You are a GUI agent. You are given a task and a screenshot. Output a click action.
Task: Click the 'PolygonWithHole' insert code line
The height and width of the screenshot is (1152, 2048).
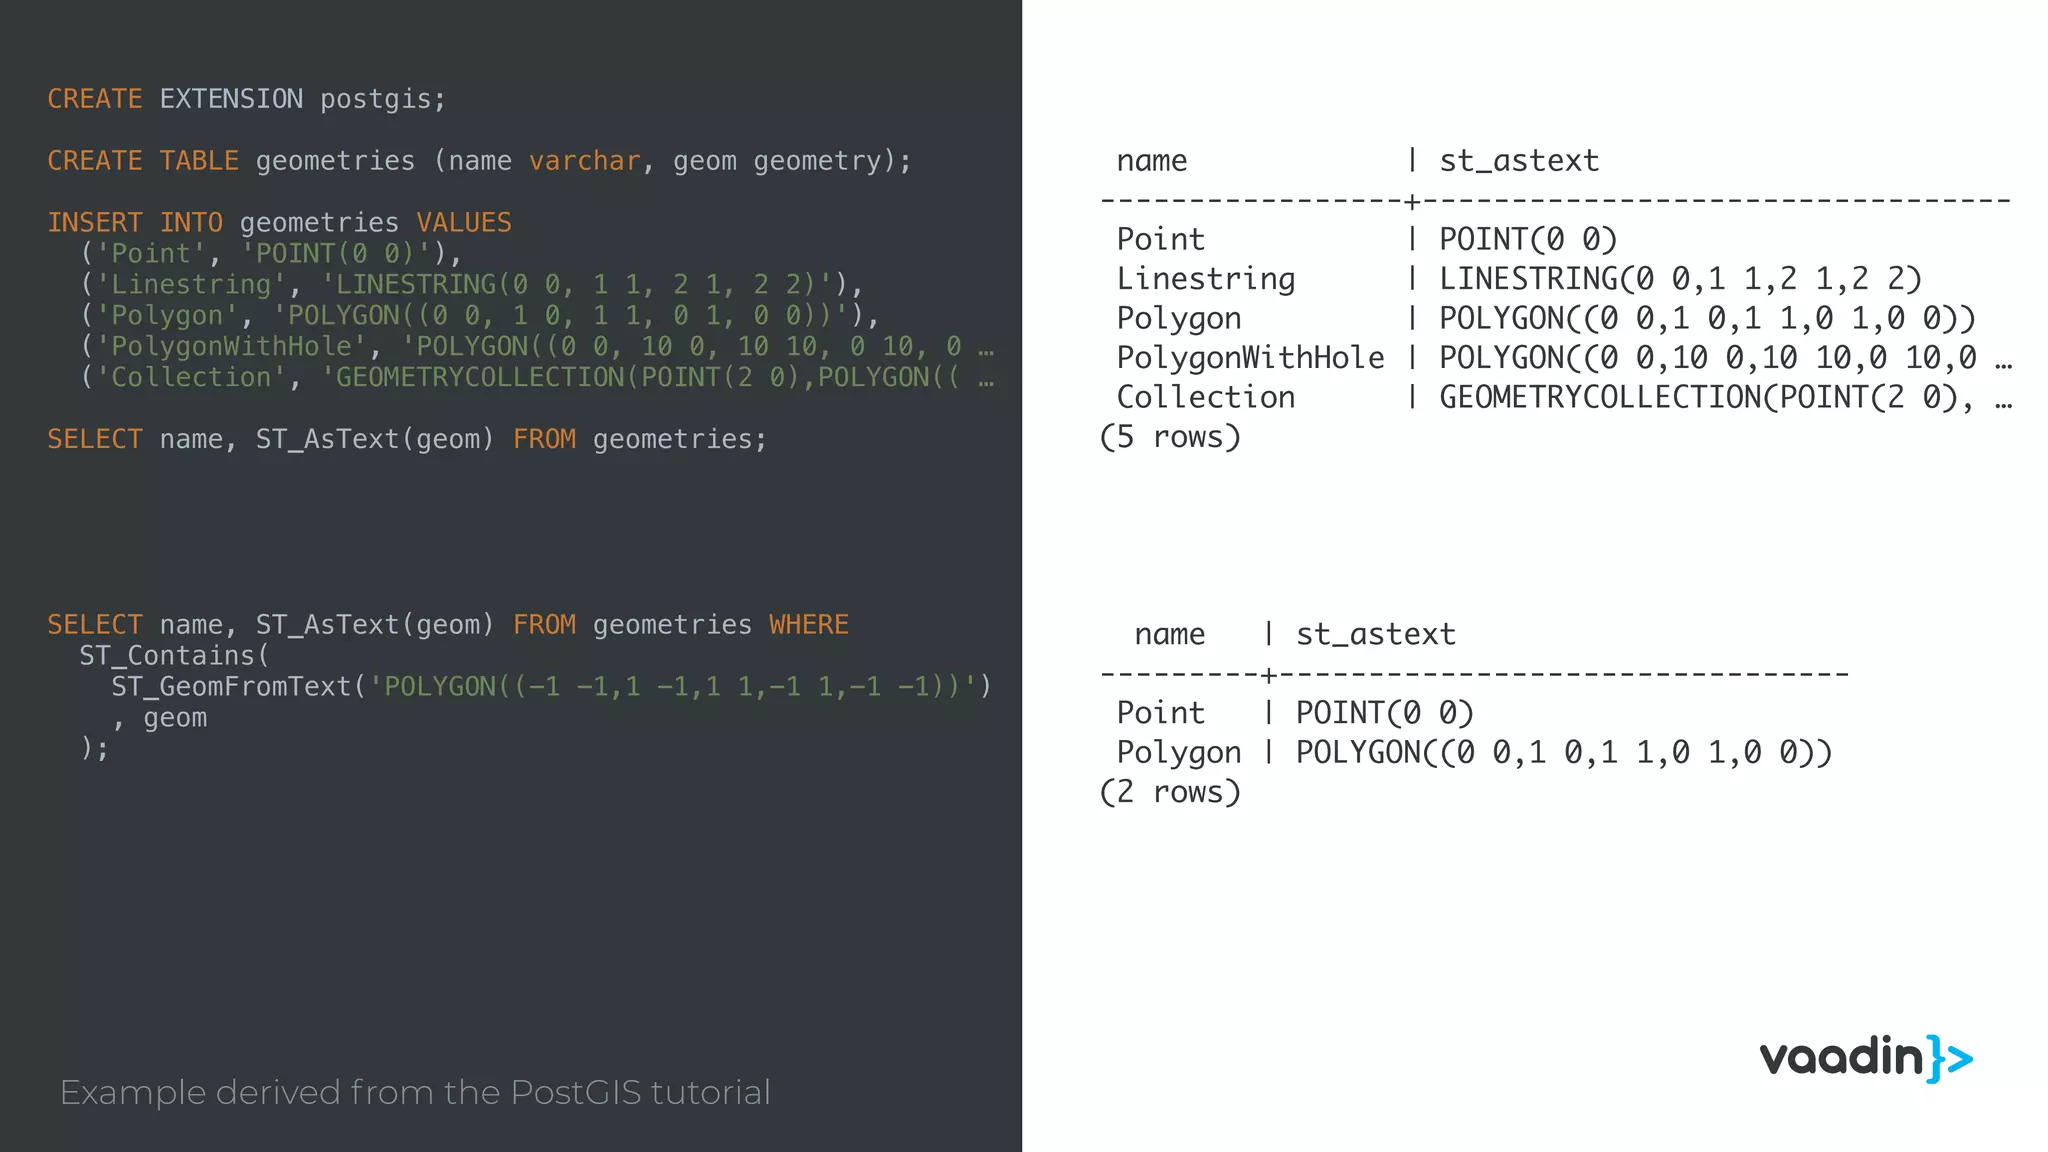point(537,346)
